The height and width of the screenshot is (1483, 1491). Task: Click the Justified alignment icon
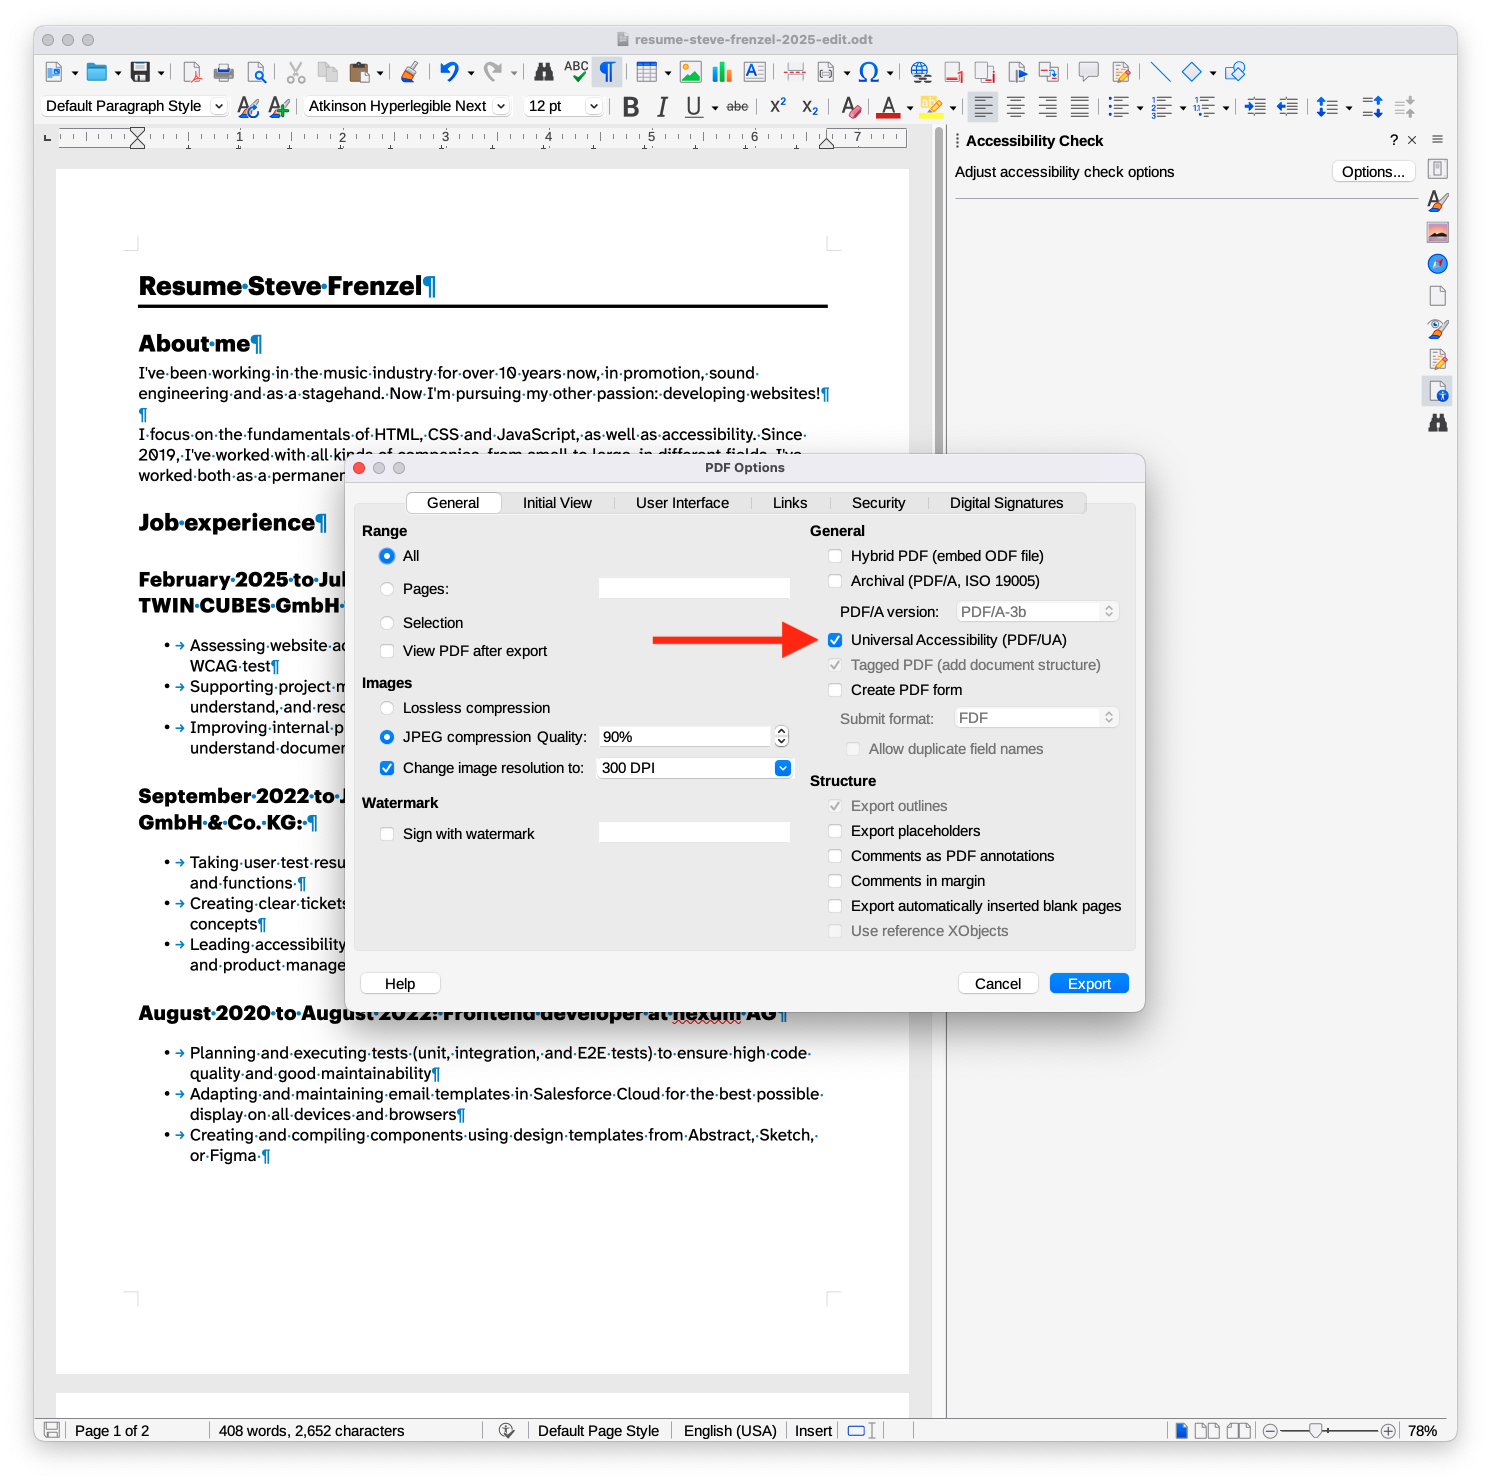click(x=1080, y=107)
